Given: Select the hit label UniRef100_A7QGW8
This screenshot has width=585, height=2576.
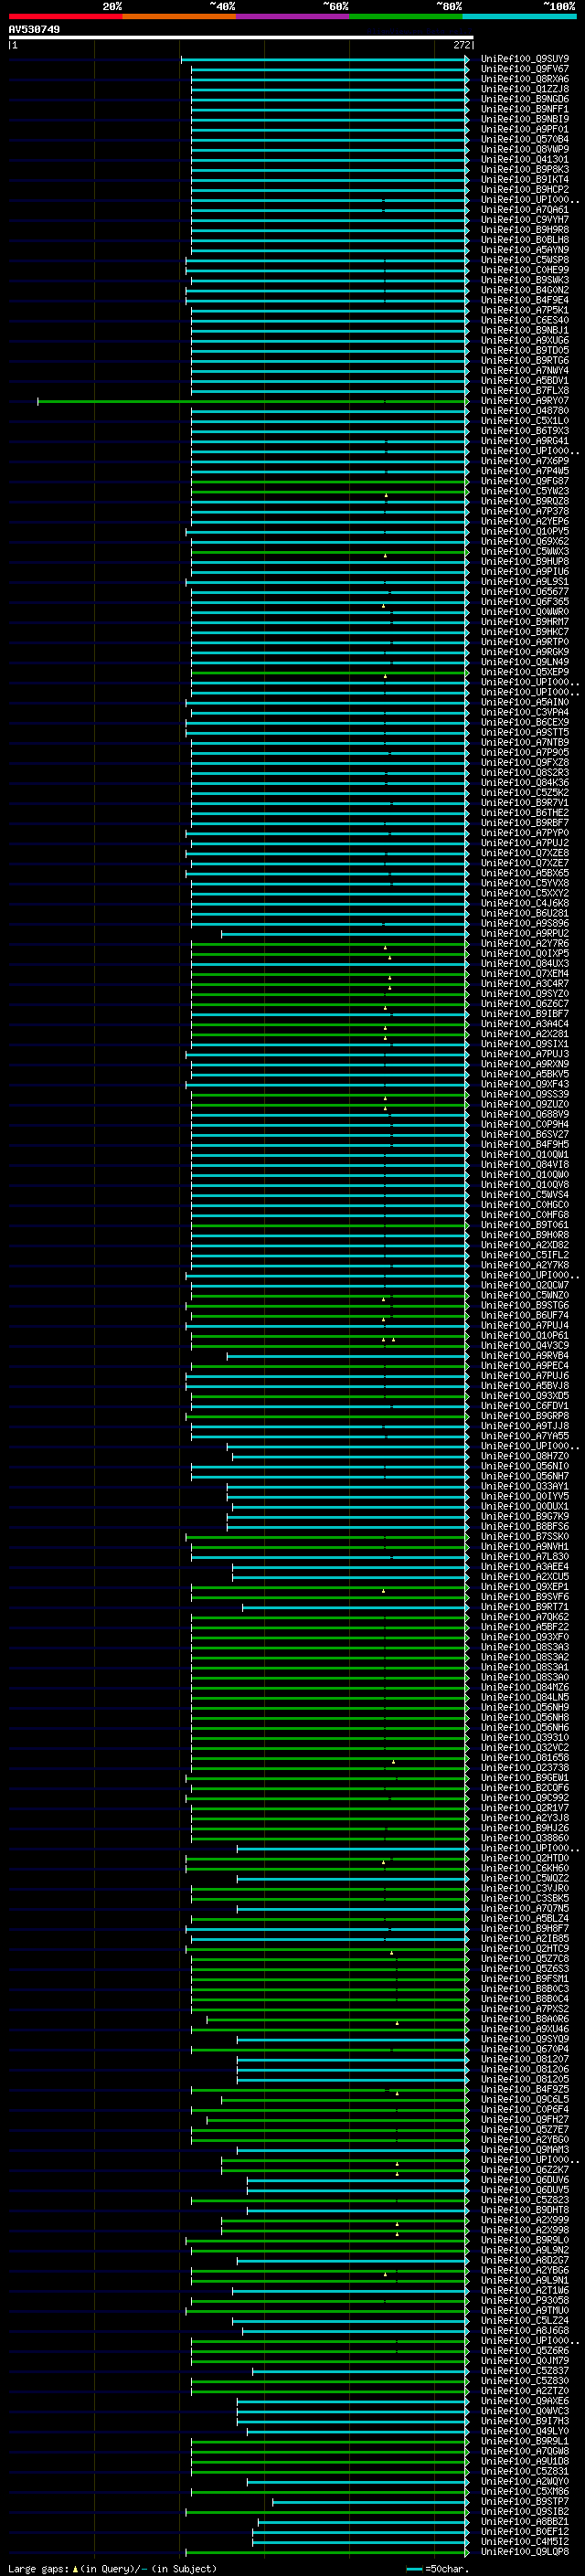Looking at the screenshot, I should pos(525,2450).
